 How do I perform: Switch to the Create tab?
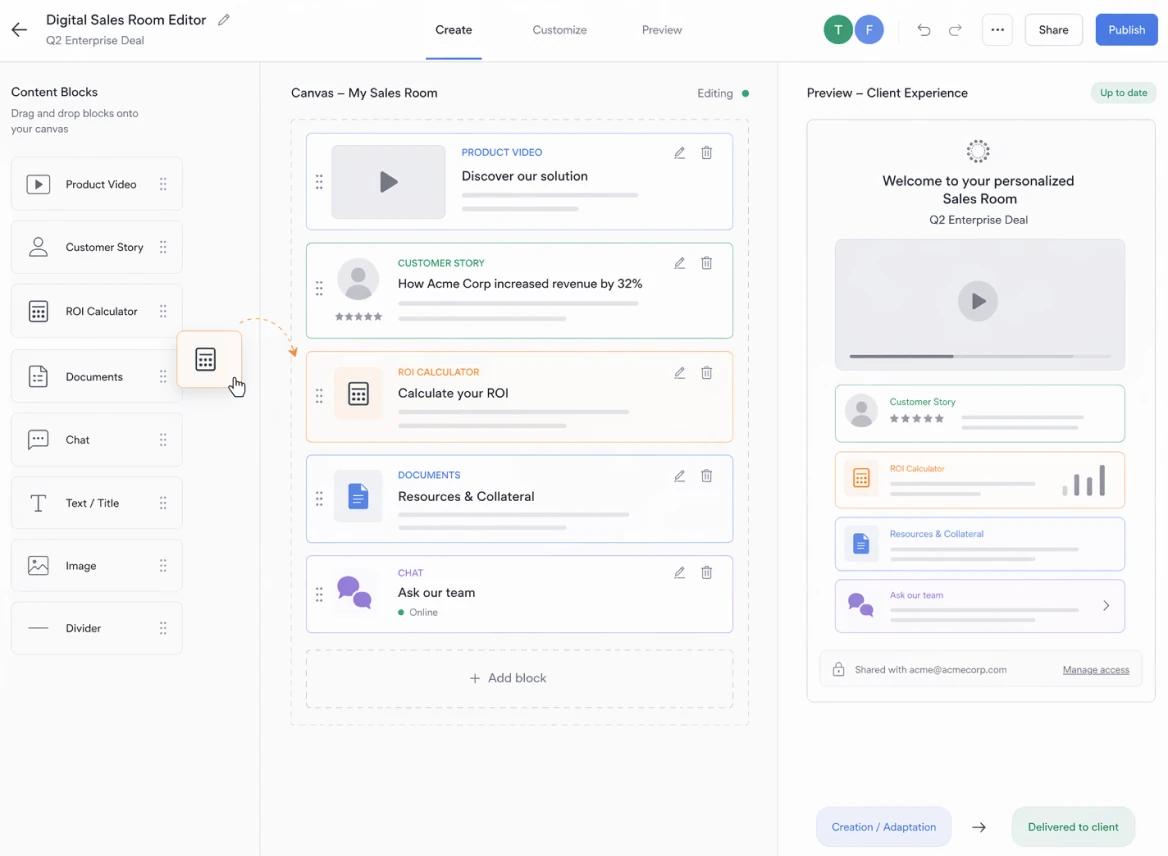(454, 30)
